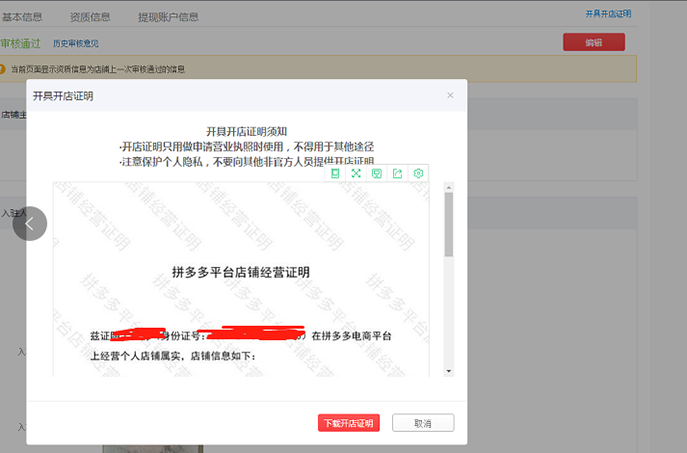Close the 开具开店证明 dialog with X
This screenshot has height=453, width=687.
click(450, 95)
